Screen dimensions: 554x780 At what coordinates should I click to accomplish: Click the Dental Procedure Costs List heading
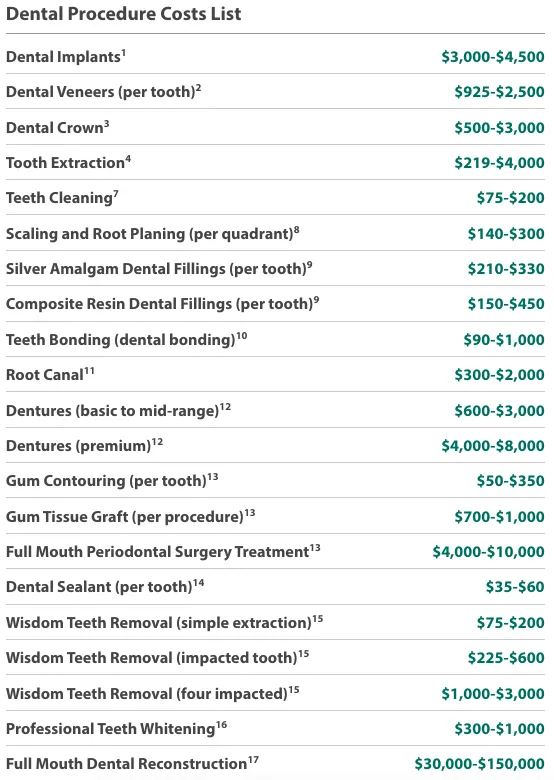pos(123,14)
